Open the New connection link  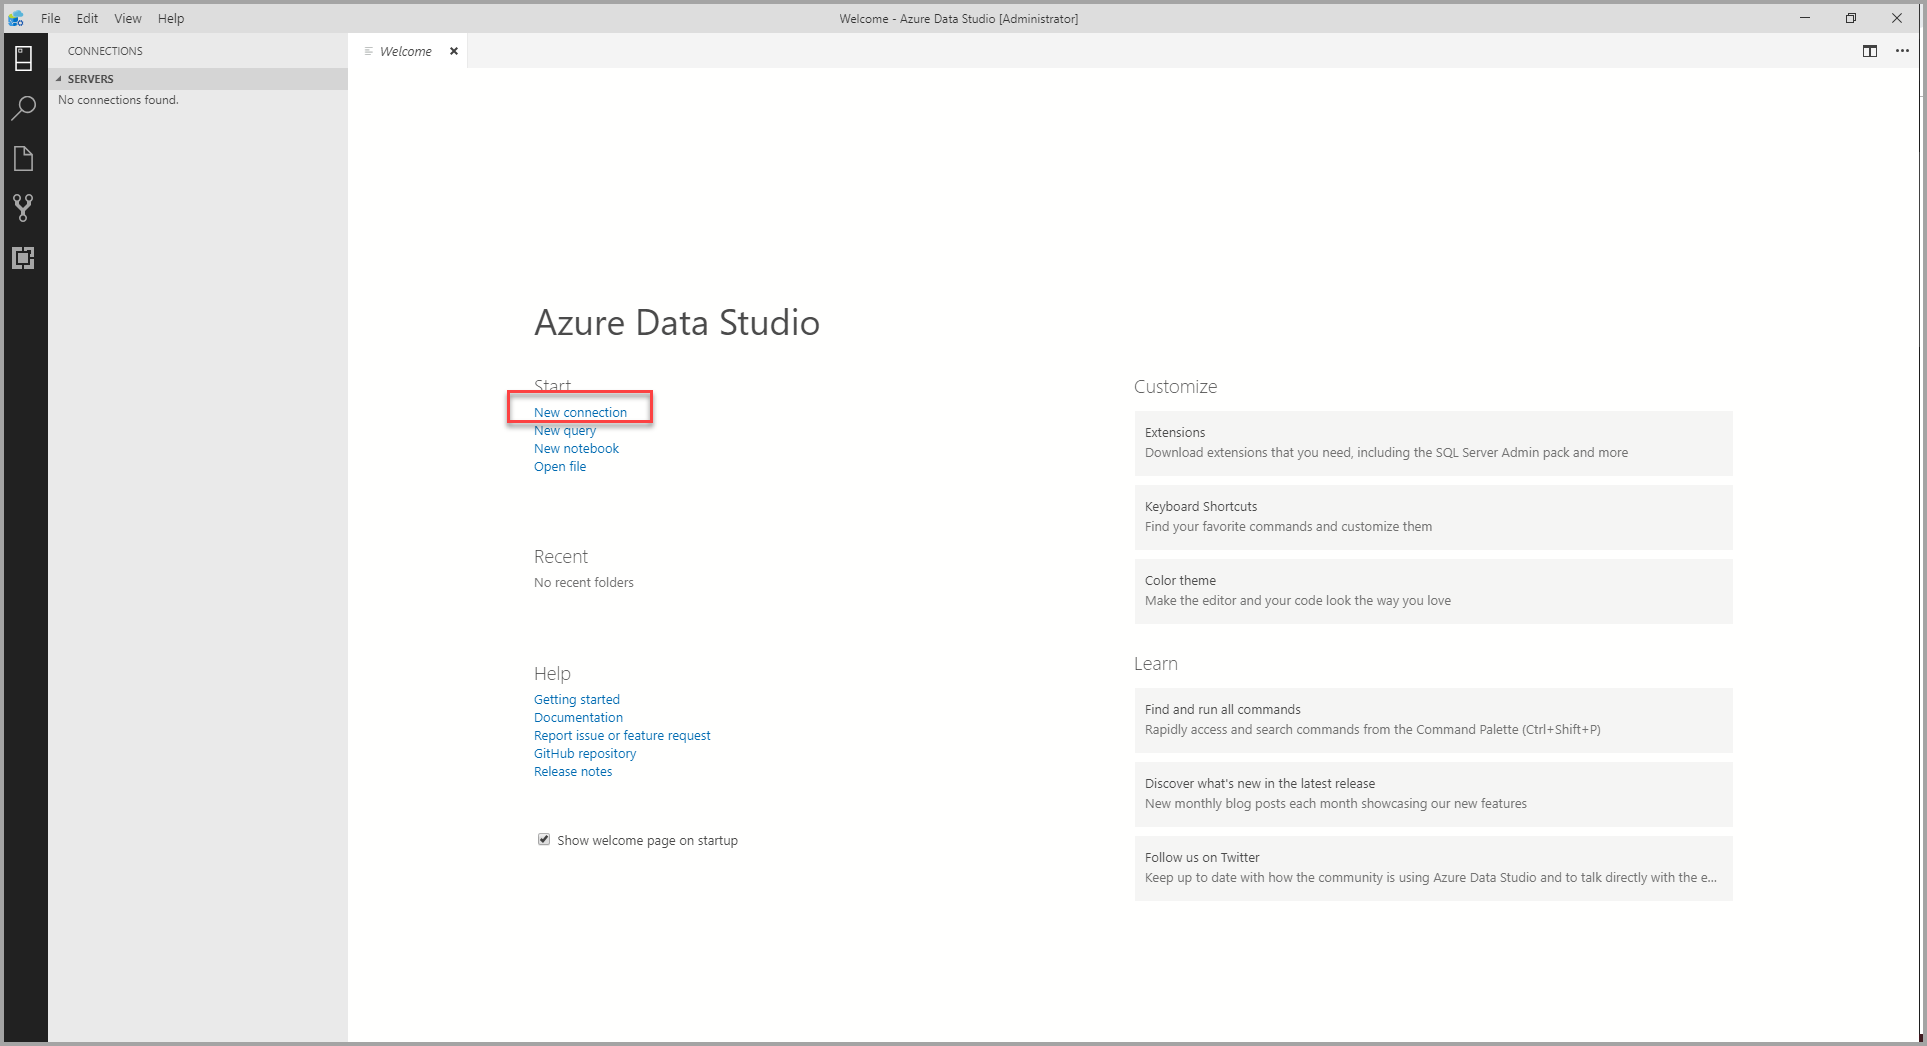(581, 411)
